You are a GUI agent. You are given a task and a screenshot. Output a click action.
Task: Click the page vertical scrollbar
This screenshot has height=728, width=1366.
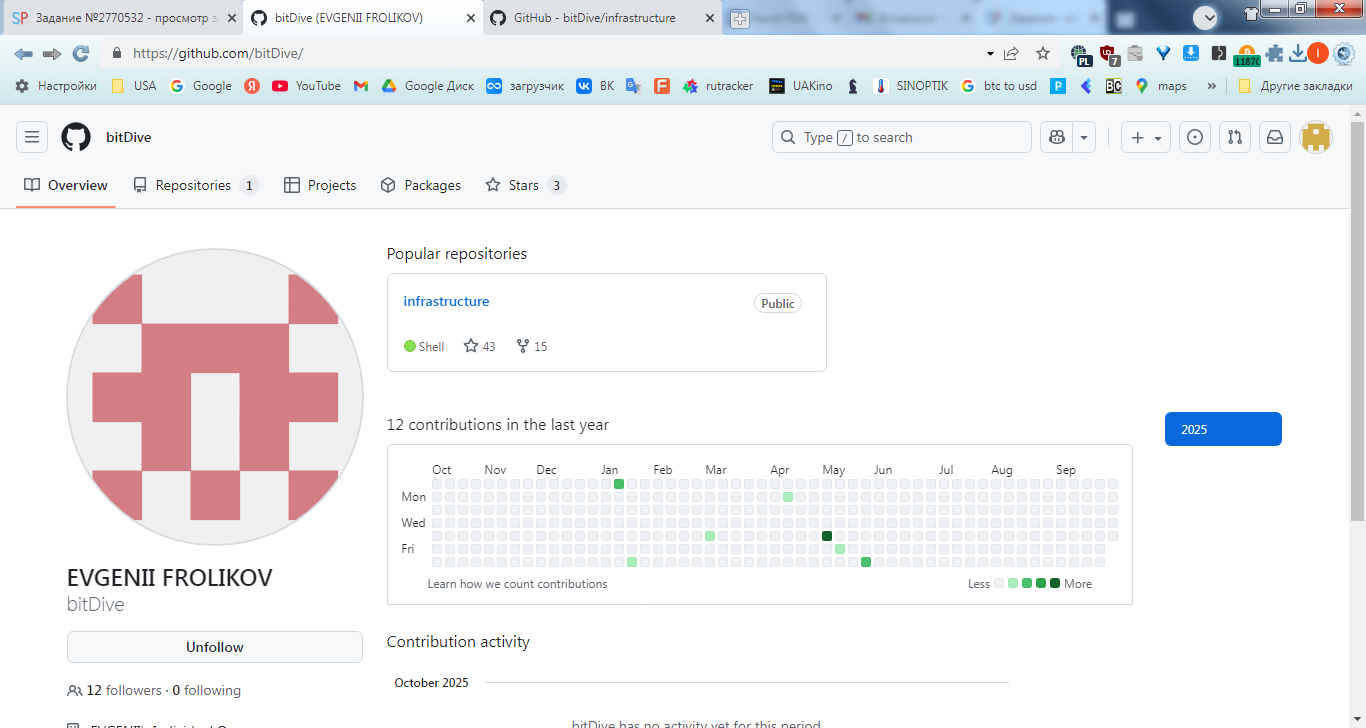1357,320
